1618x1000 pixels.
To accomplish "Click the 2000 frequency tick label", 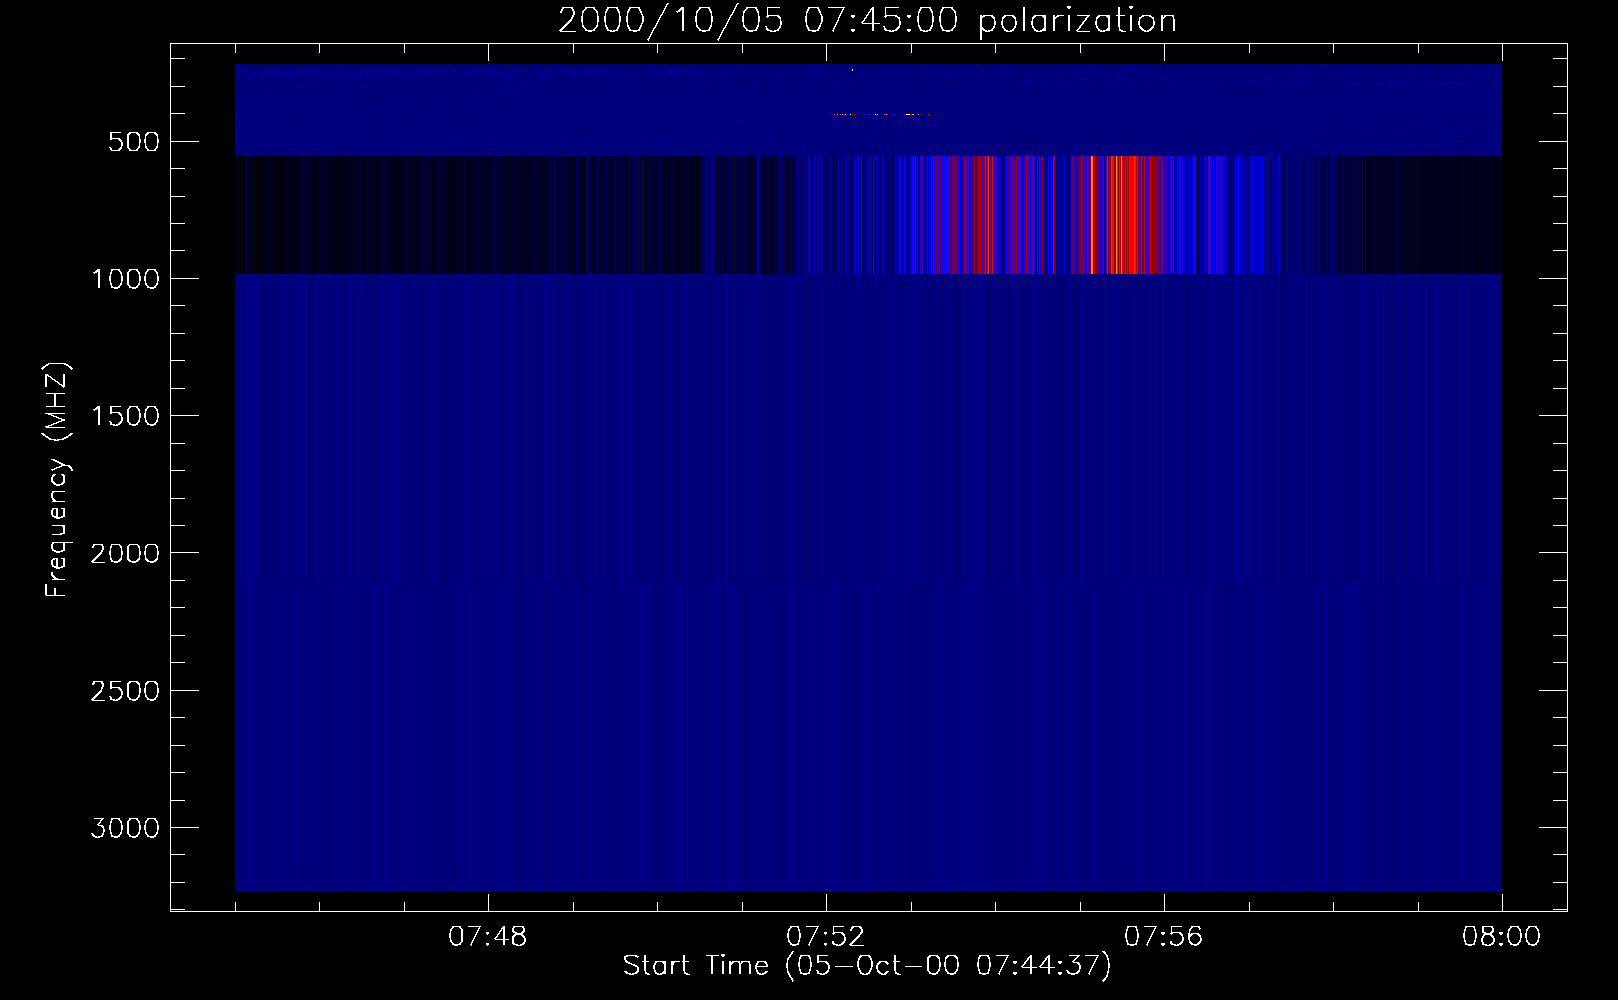I will tap(125, 553).
